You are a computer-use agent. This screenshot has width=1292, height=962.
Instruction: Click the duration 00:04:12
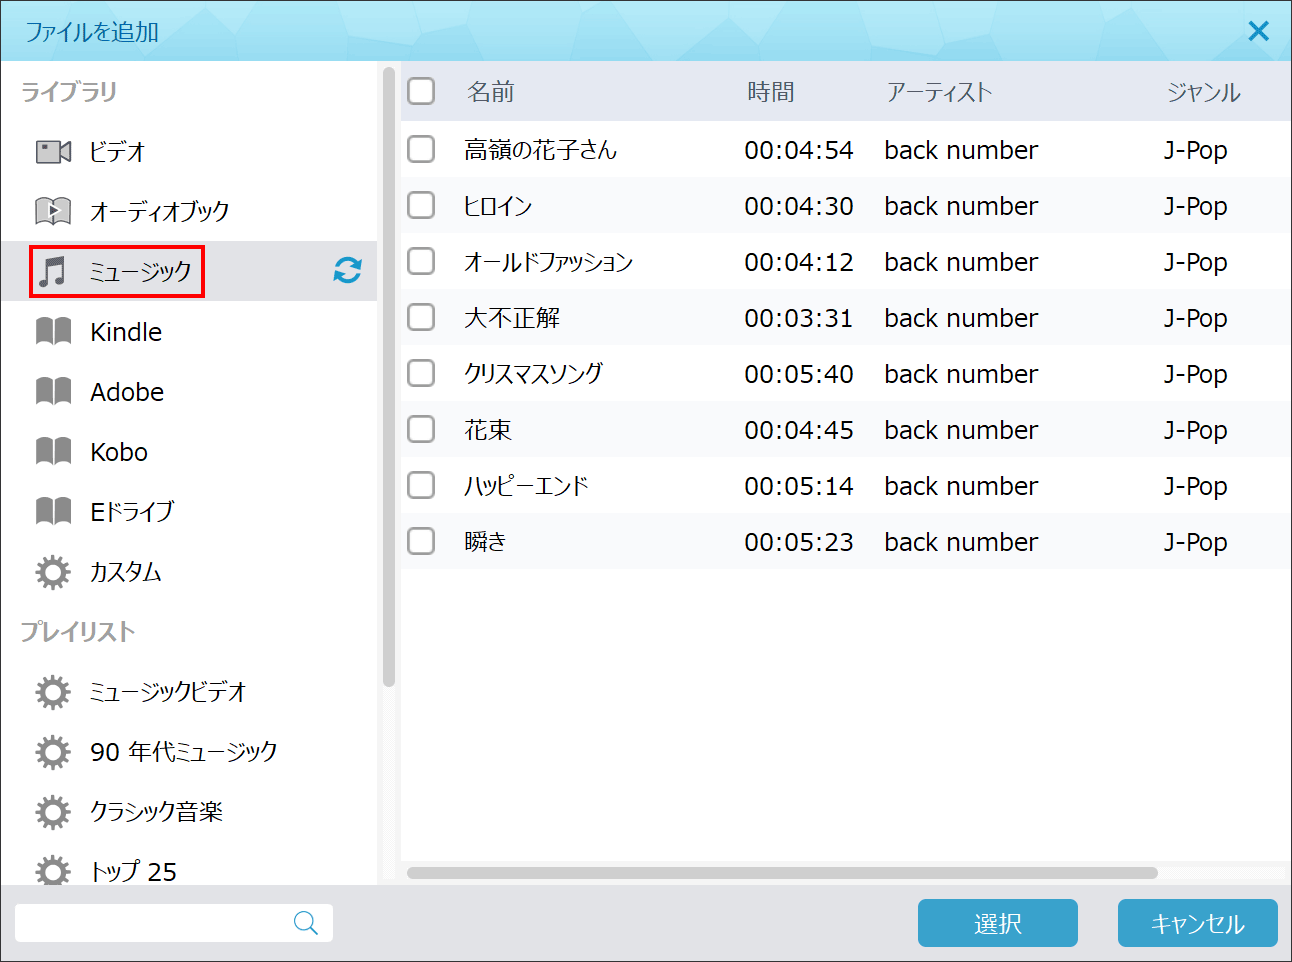(x=799, y=262)
